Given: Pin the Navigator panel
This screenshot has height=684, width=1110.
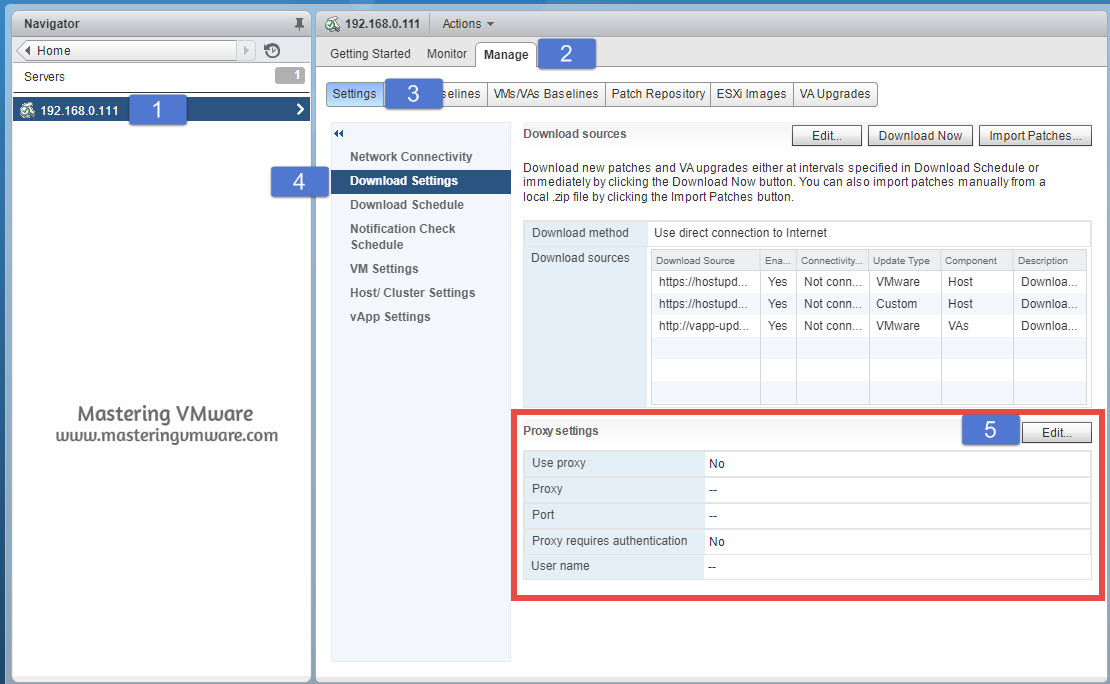Looking at the screenshot, I should (x=299, y=24).
